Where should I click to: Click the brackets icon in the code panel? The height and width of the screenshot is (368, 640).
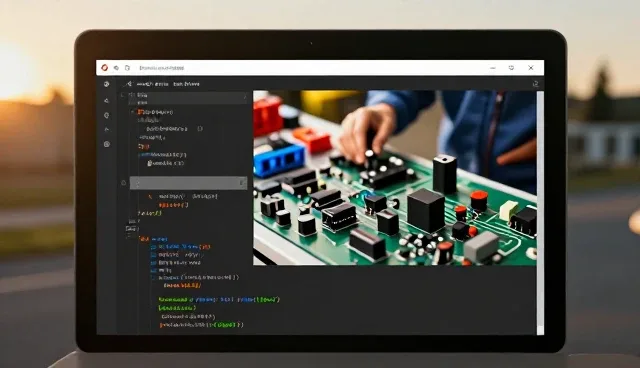(200, 129)
